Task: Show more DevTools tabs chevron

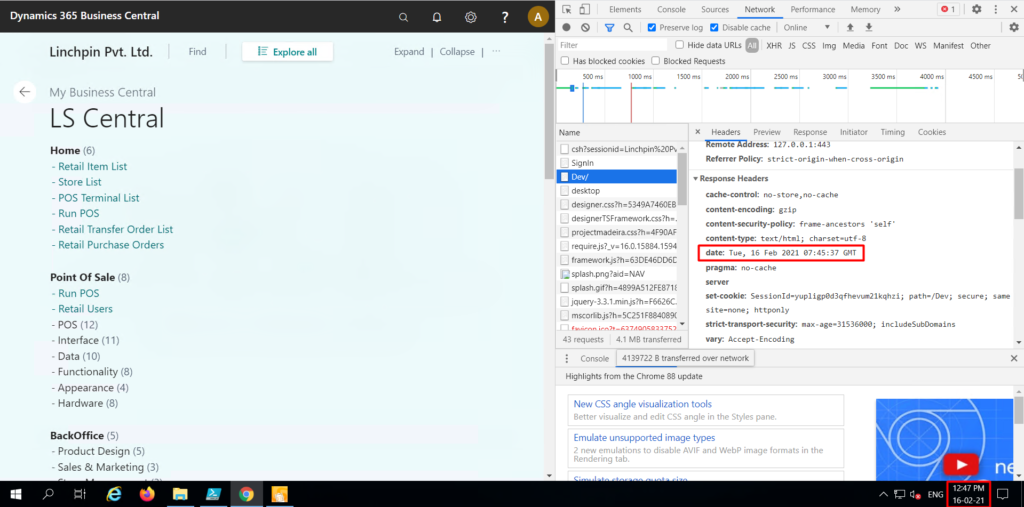Action: [x=897, y=9]
